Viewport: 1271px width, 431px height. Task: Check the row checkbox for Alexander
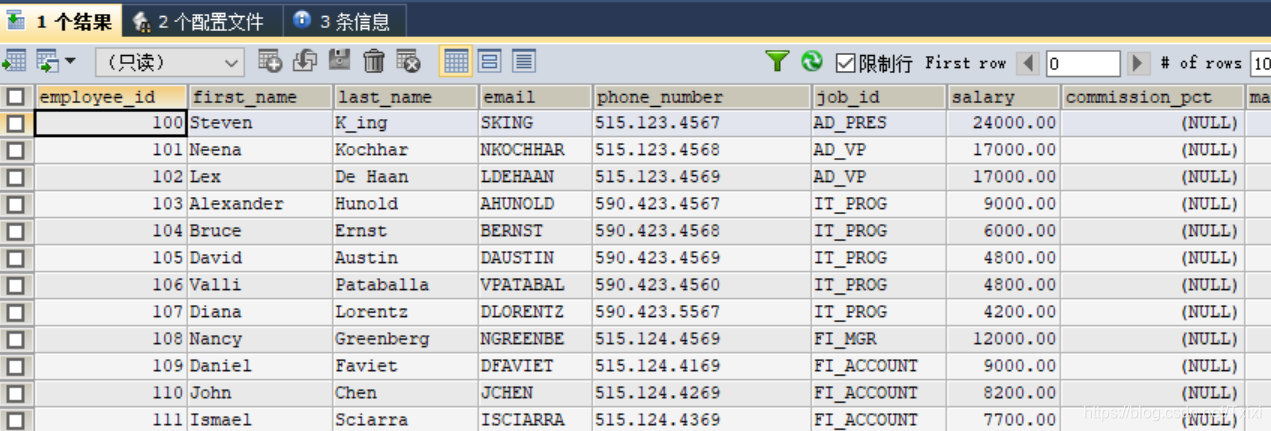coord(16,205)
